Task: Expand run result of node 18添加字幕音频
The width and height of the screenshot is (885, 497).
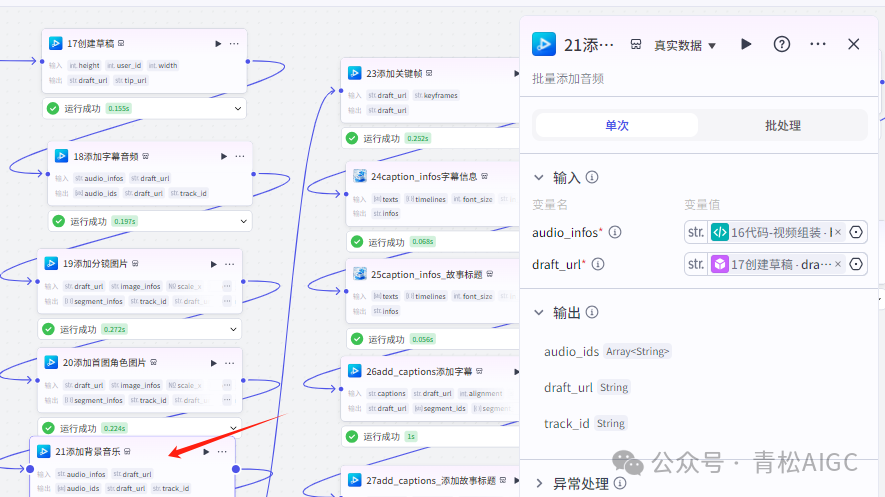Action: point(244,221)
